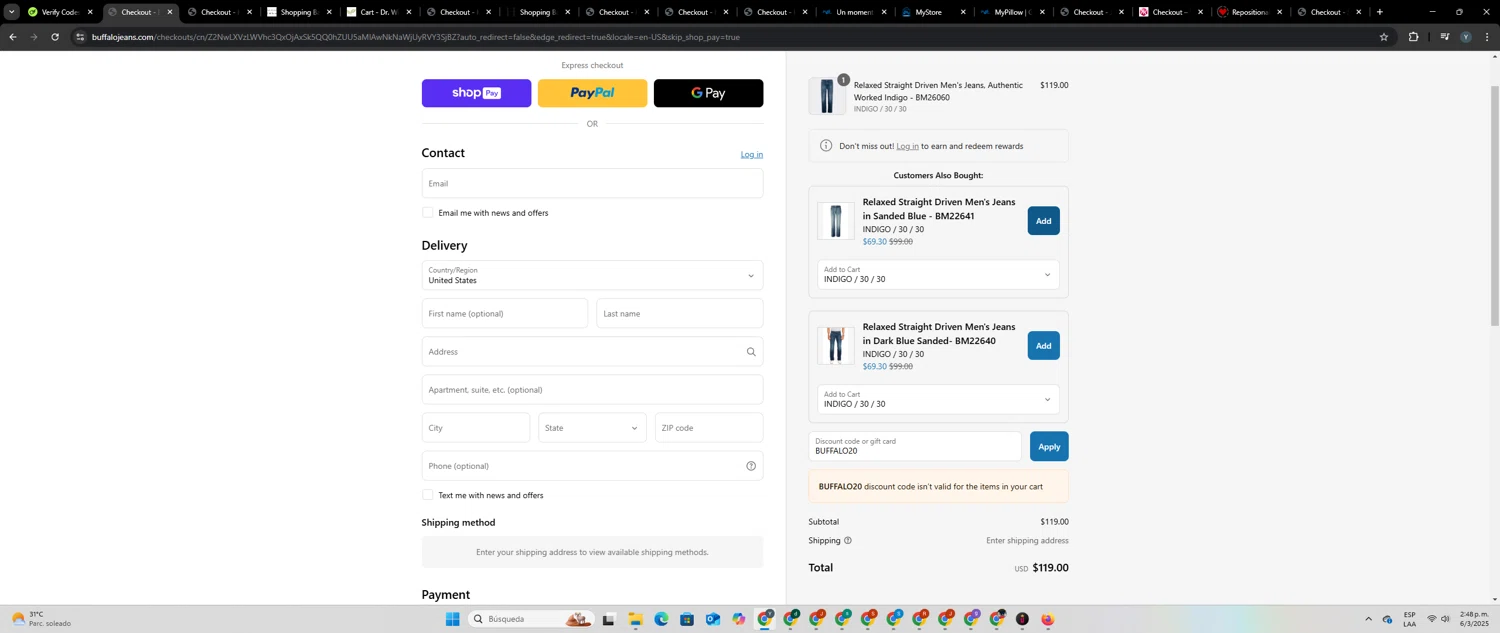Open Microsoft Store from the taskbar
Image resolution: width=1500 pixels, height=633 pixels.
687,620
